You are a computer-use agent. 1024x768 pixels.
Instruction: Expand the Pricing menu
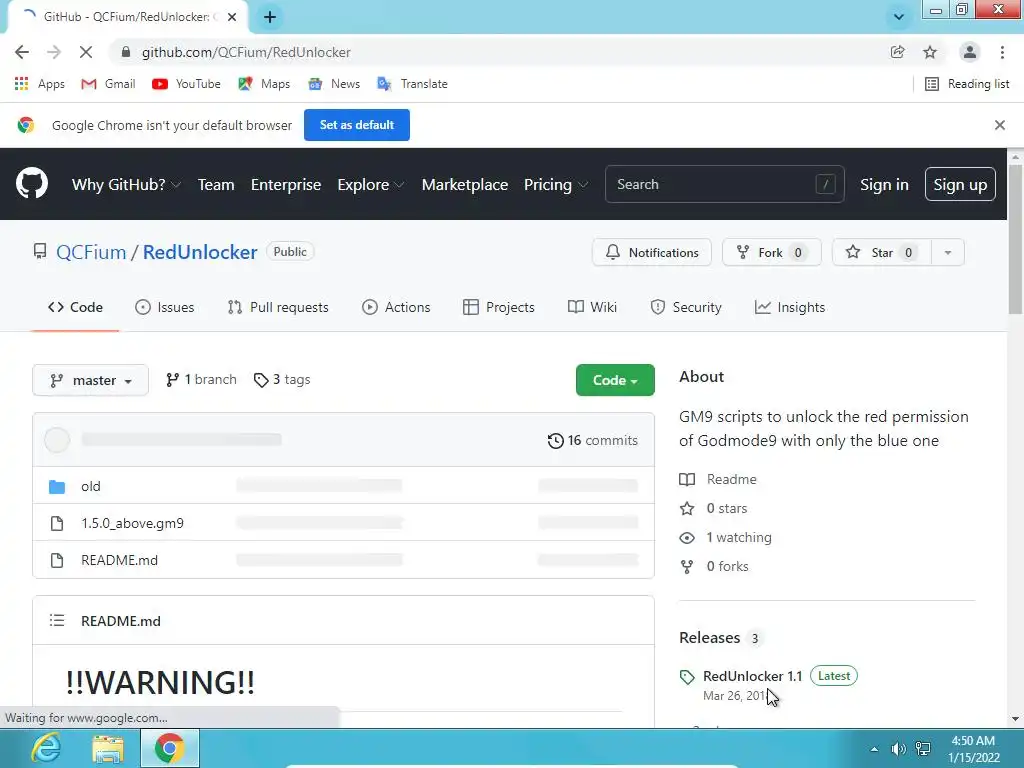tap(556, 184)
